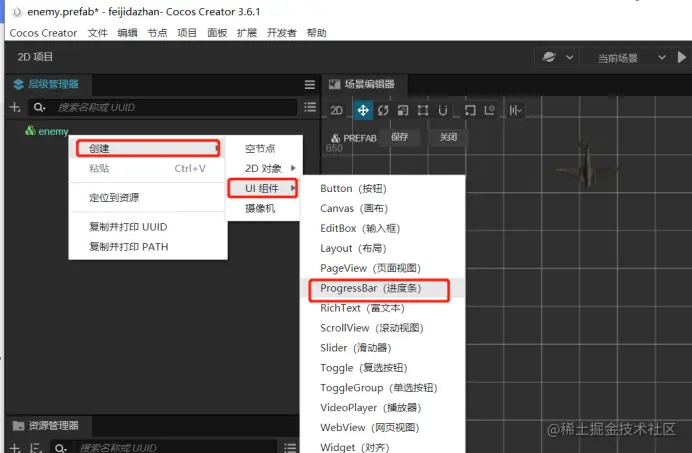Select Canvas (画布) component
This screenshot has height=453, width=692.
coord(382,208)
